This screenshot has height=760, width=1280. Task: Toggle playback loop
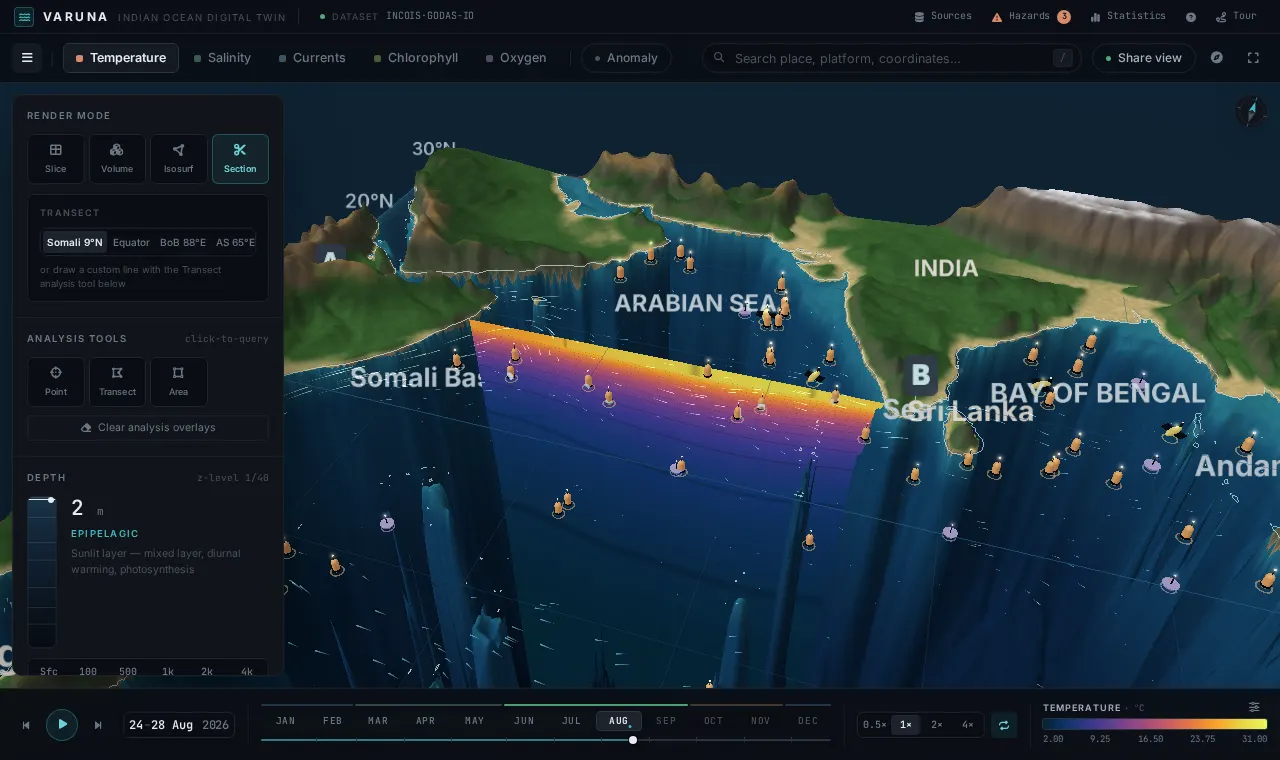point(1004,725)
